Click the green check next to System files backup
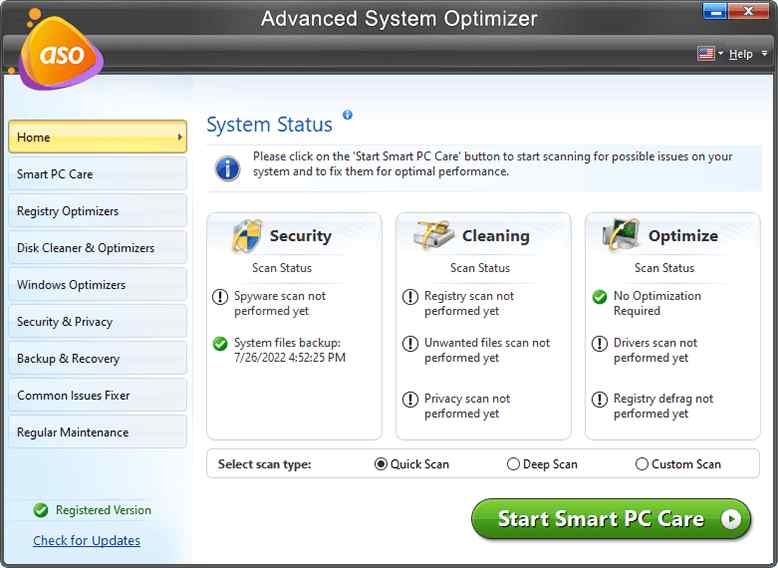Viewport: 778px width, 568px height. point(220,343)
